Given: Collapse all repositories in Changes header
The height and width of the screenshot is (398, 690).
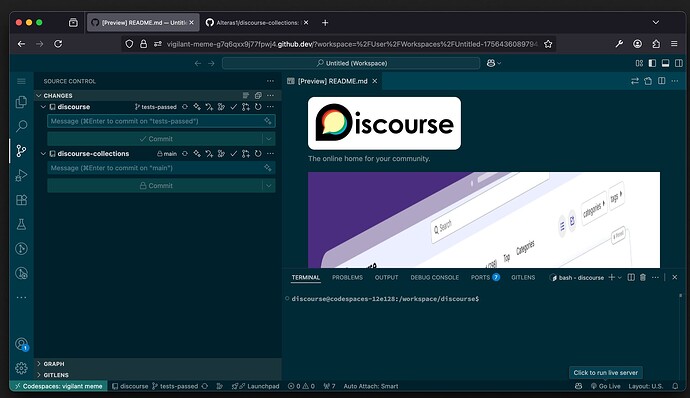Looking at the screenshot, I should [258, 96].
